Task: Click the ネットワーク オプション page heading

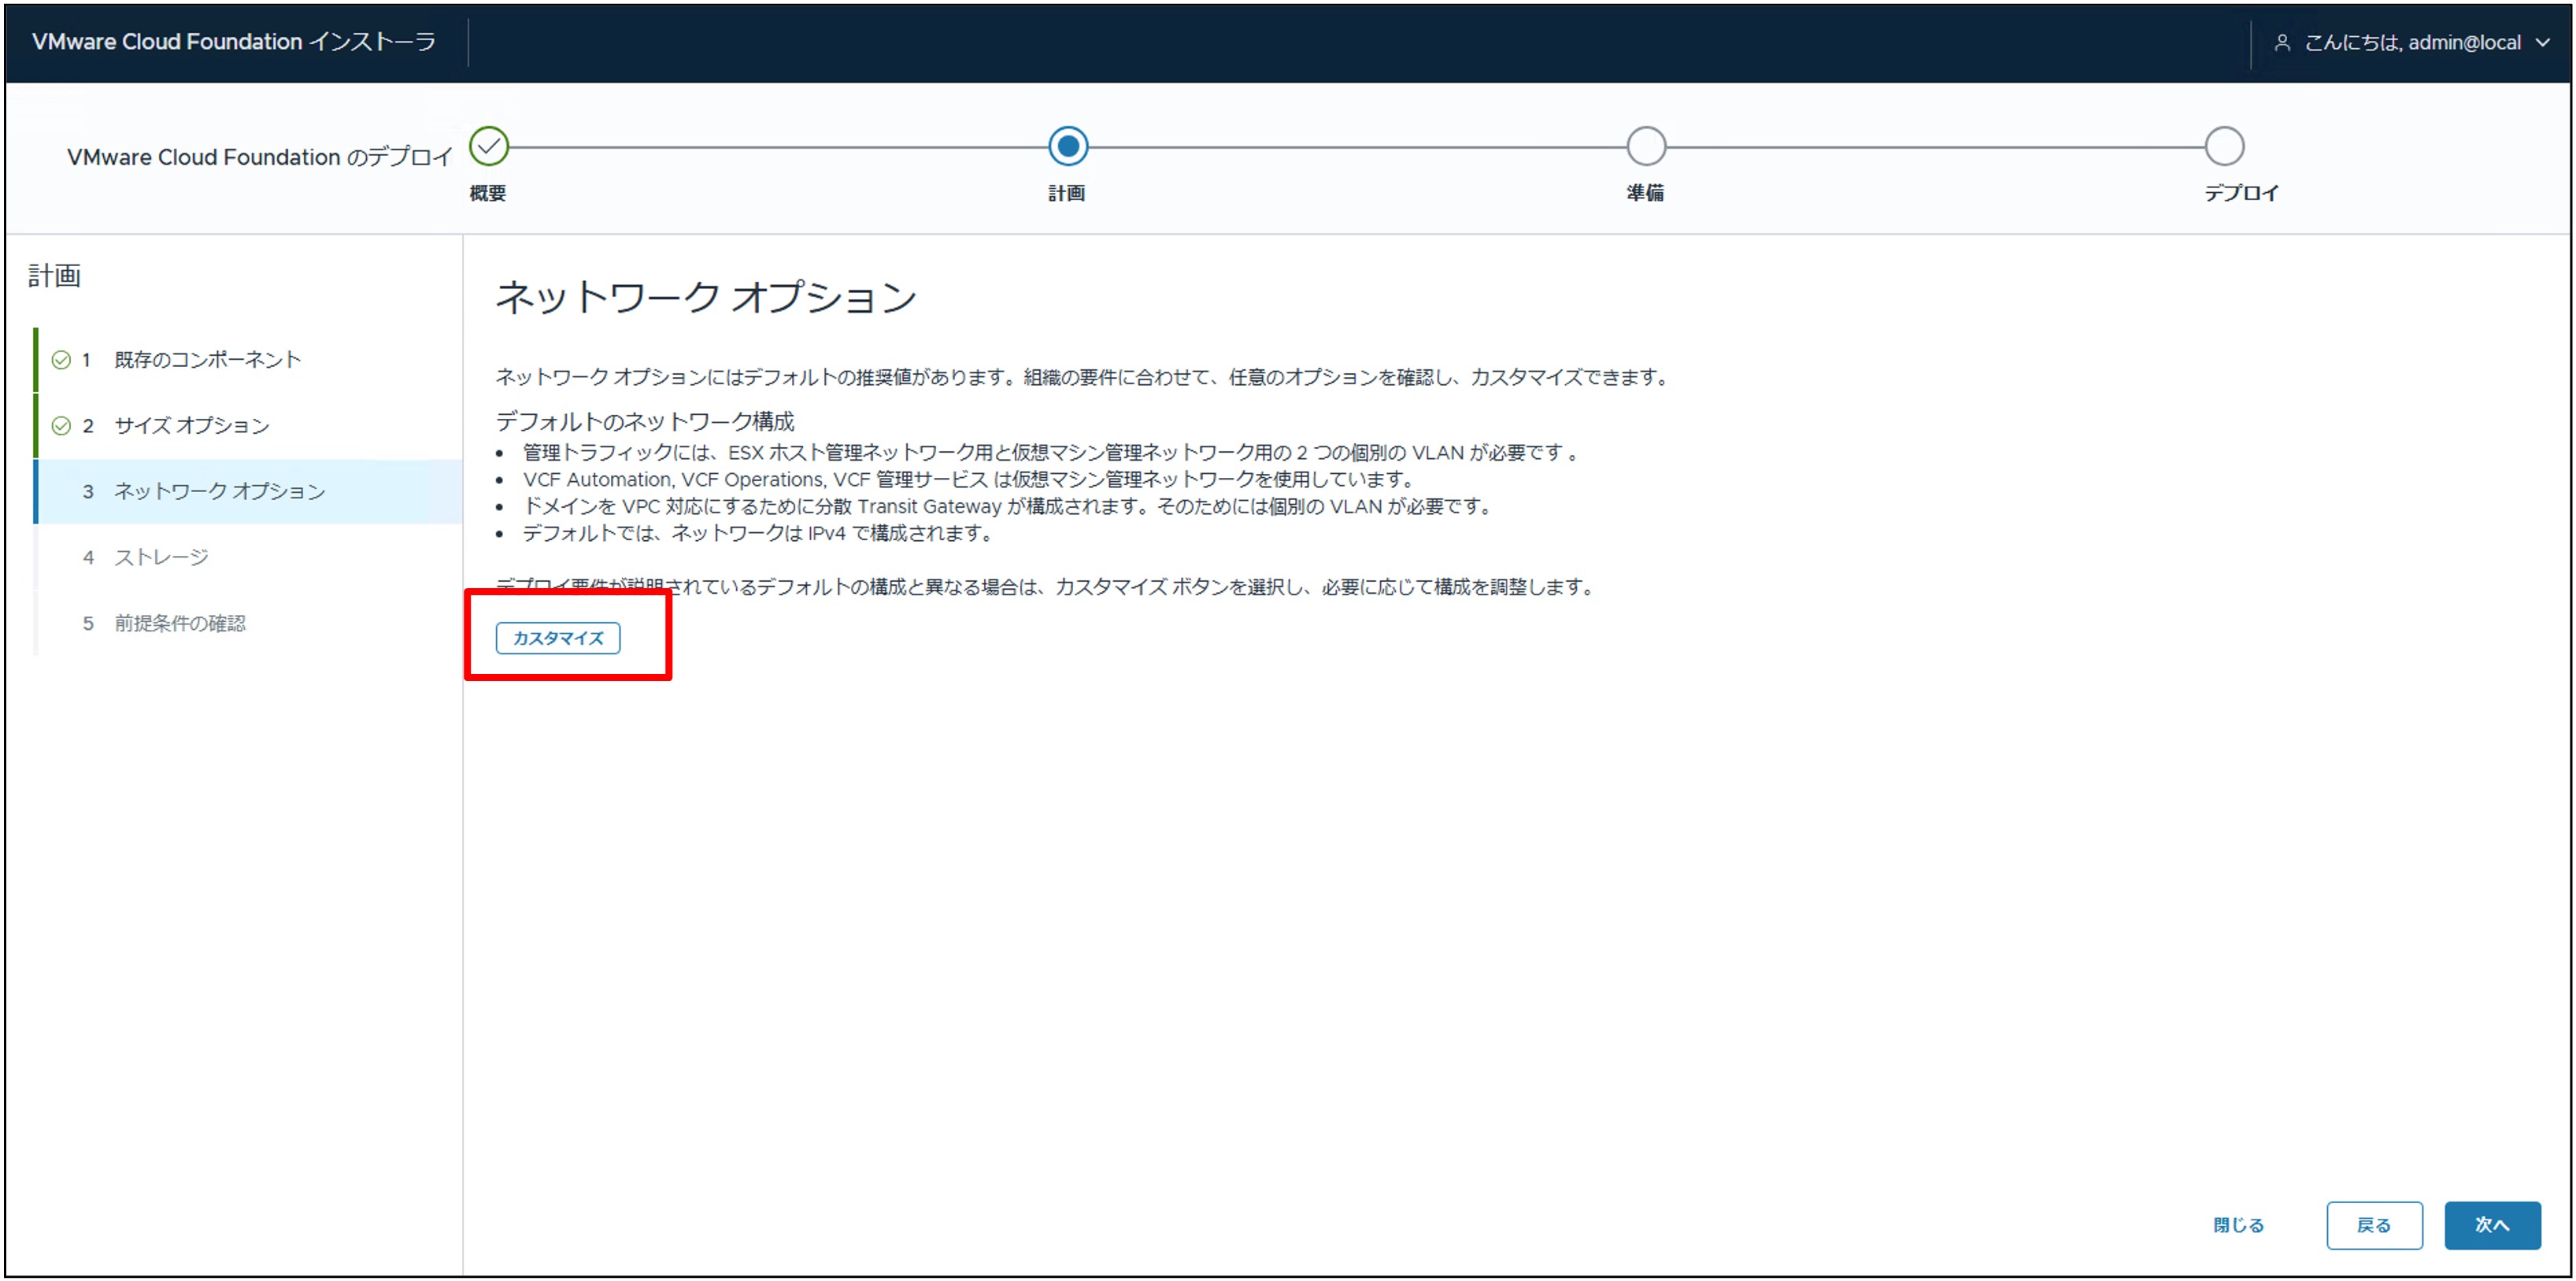Action: [706, 297]
